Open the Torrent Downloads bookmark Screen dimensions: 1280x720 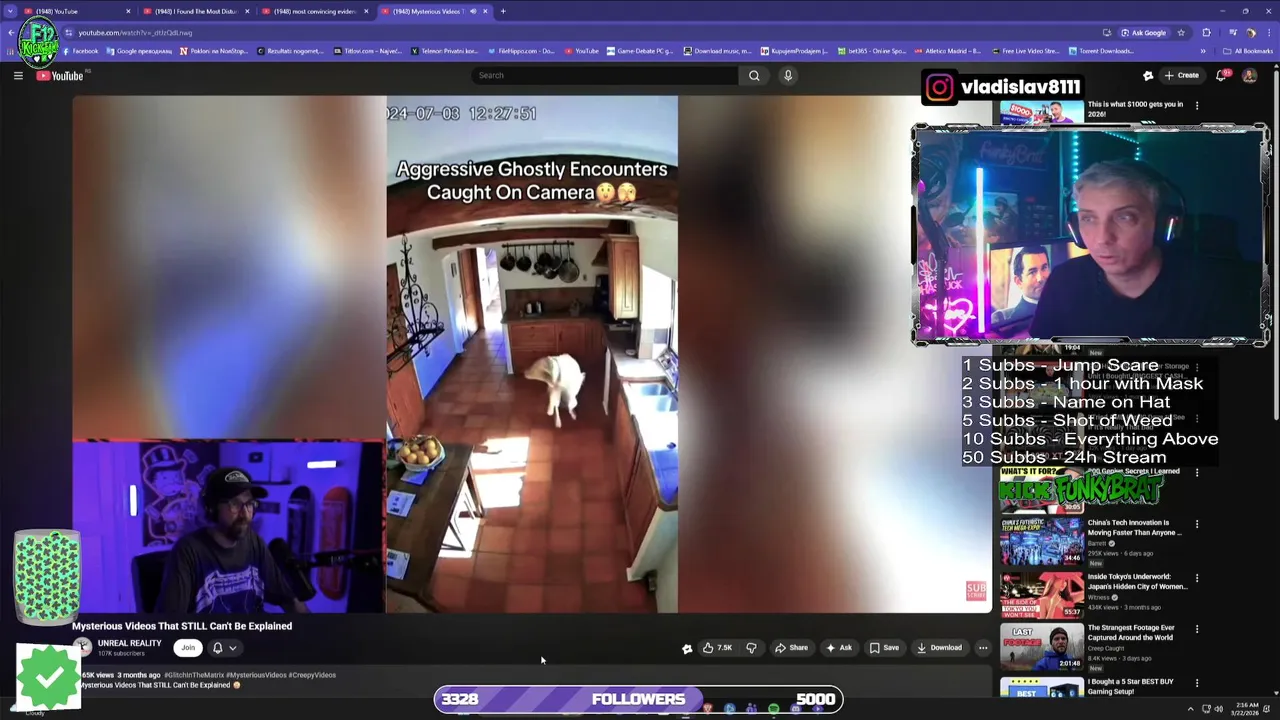(x=1101, y=51)
